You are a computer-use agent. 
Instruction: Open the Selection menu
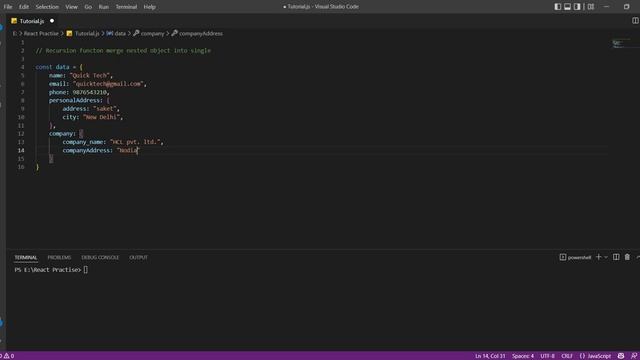[47, 7]
